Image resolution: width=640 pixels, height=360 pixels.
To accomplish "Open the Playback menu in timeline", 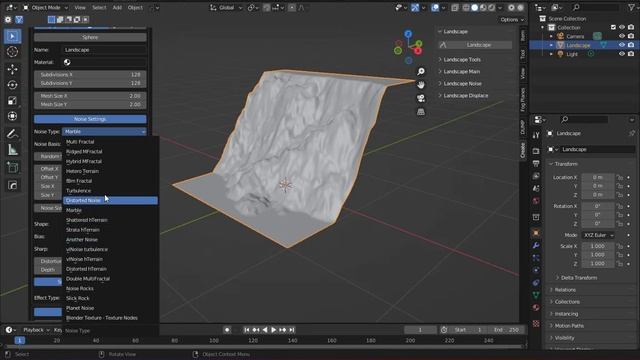I will pos(35,330).
